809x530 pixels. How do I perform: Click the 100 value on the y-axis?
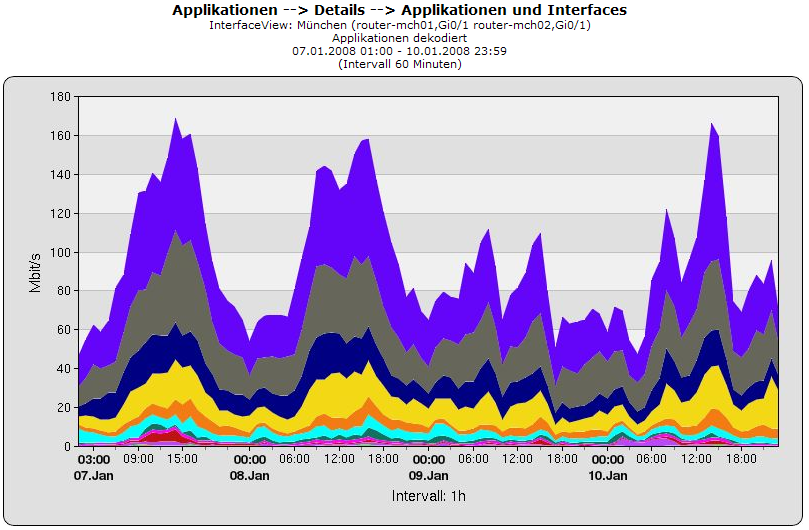pyautogui.click(x=59, y=253)
